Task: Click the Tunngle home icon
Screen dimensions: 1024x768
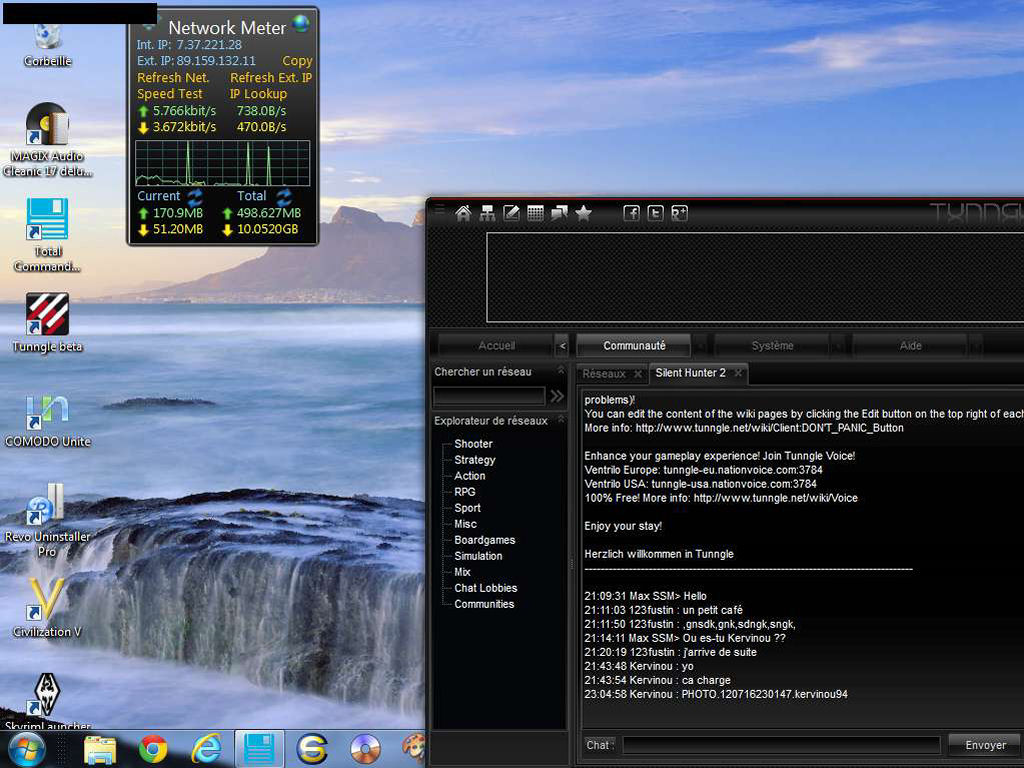Action: click(463, 214)
